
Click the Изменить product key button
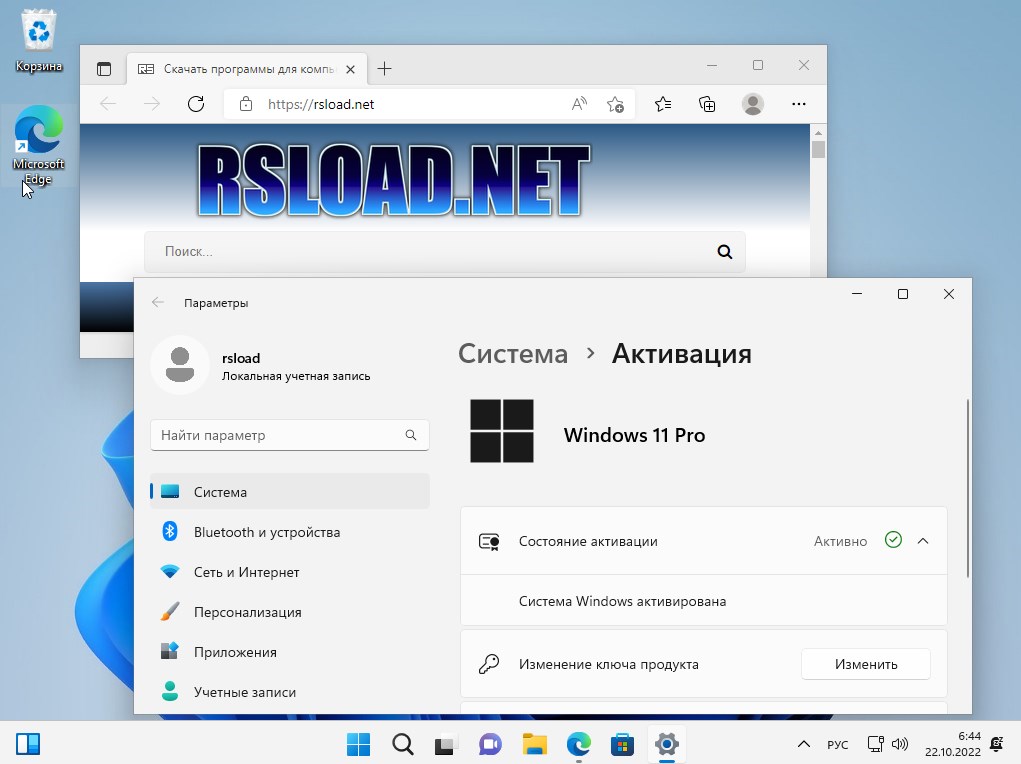(x=865, y=664)
